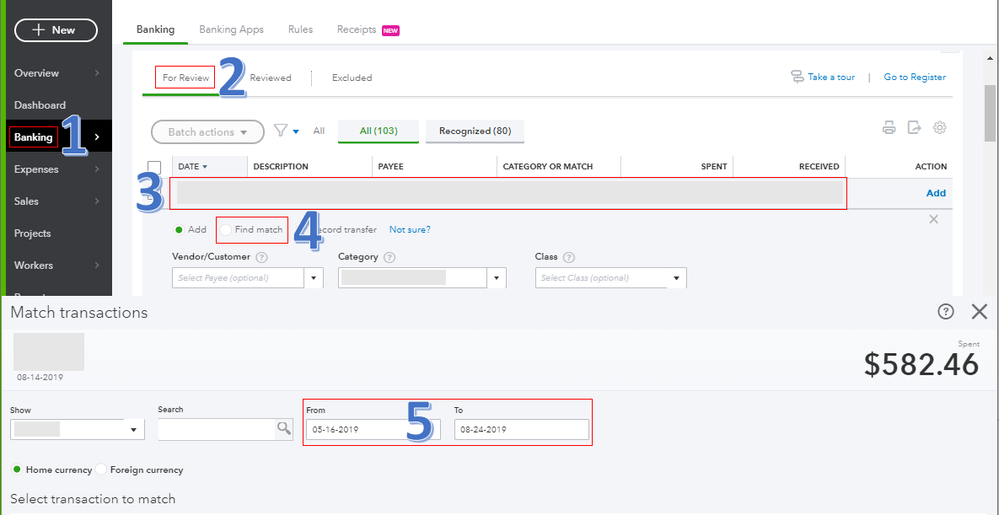Open the Batch actions dropdown
The image size is (999, 515).
point(208,132)
